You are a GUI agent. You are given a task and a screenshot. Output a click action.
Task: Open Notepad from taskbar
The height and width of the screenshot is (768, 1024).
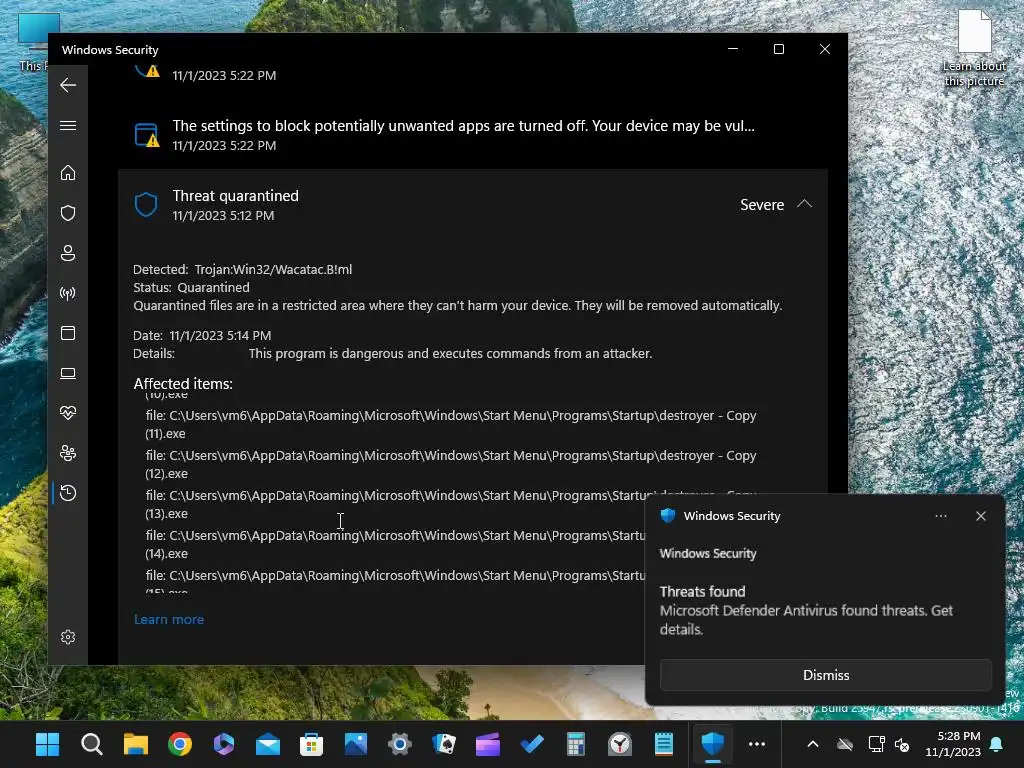tap(664, 744)
